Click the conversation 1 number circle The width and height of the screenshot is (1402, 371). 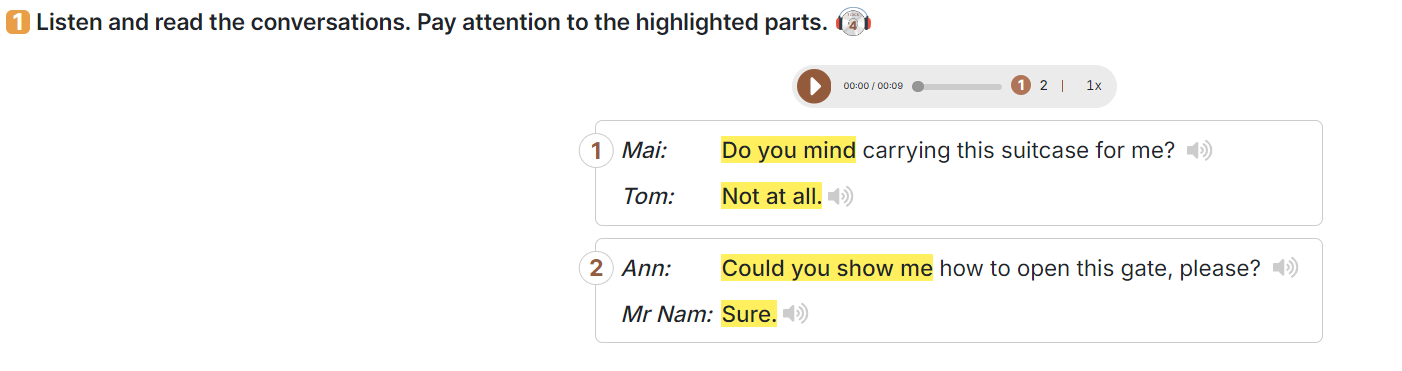click(596, 151)
